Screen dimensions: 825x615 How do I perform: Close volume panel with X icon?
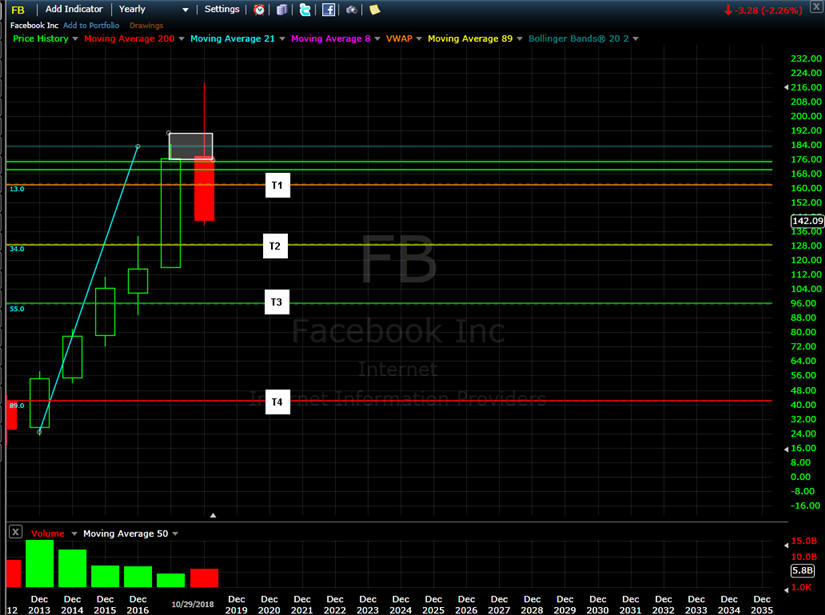tap(16, 532)
